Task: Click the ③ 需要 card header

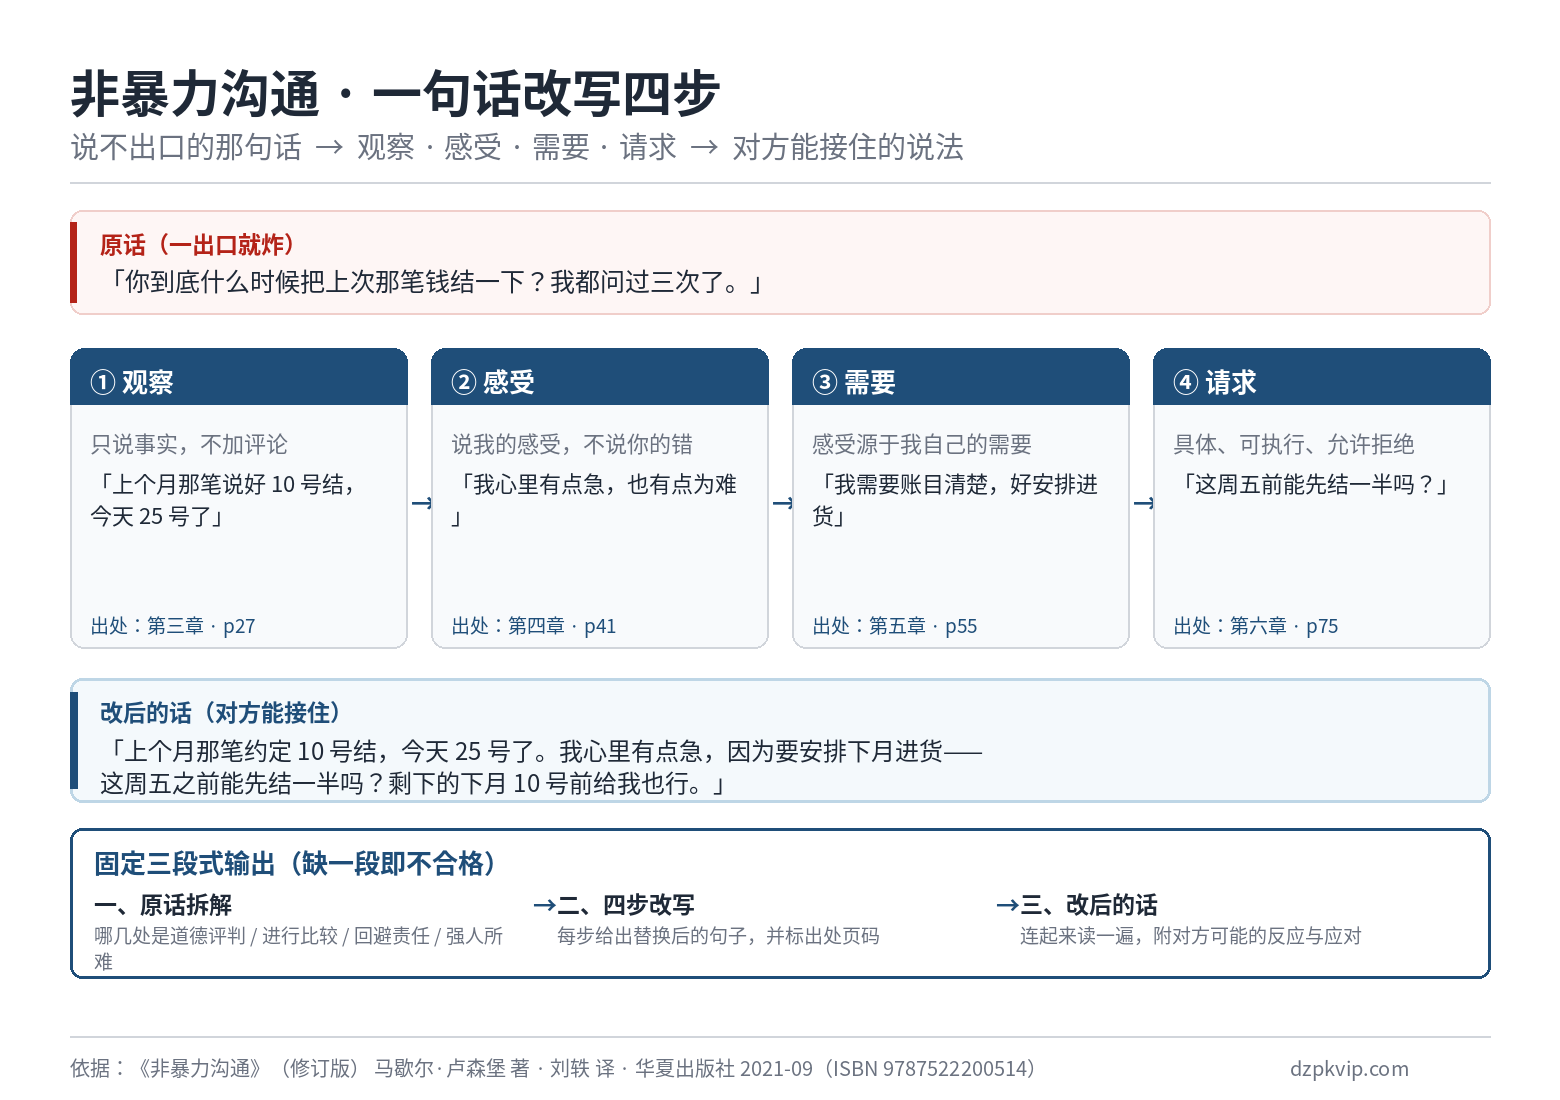Action: pos(961,378)
